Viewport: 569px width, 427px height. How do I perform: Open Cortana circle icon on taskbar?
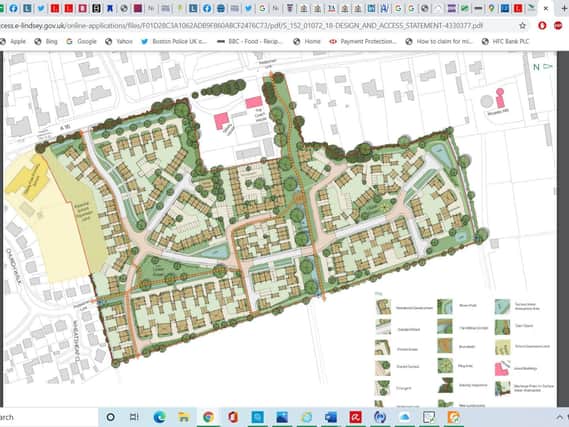click(x=111, y=417)
